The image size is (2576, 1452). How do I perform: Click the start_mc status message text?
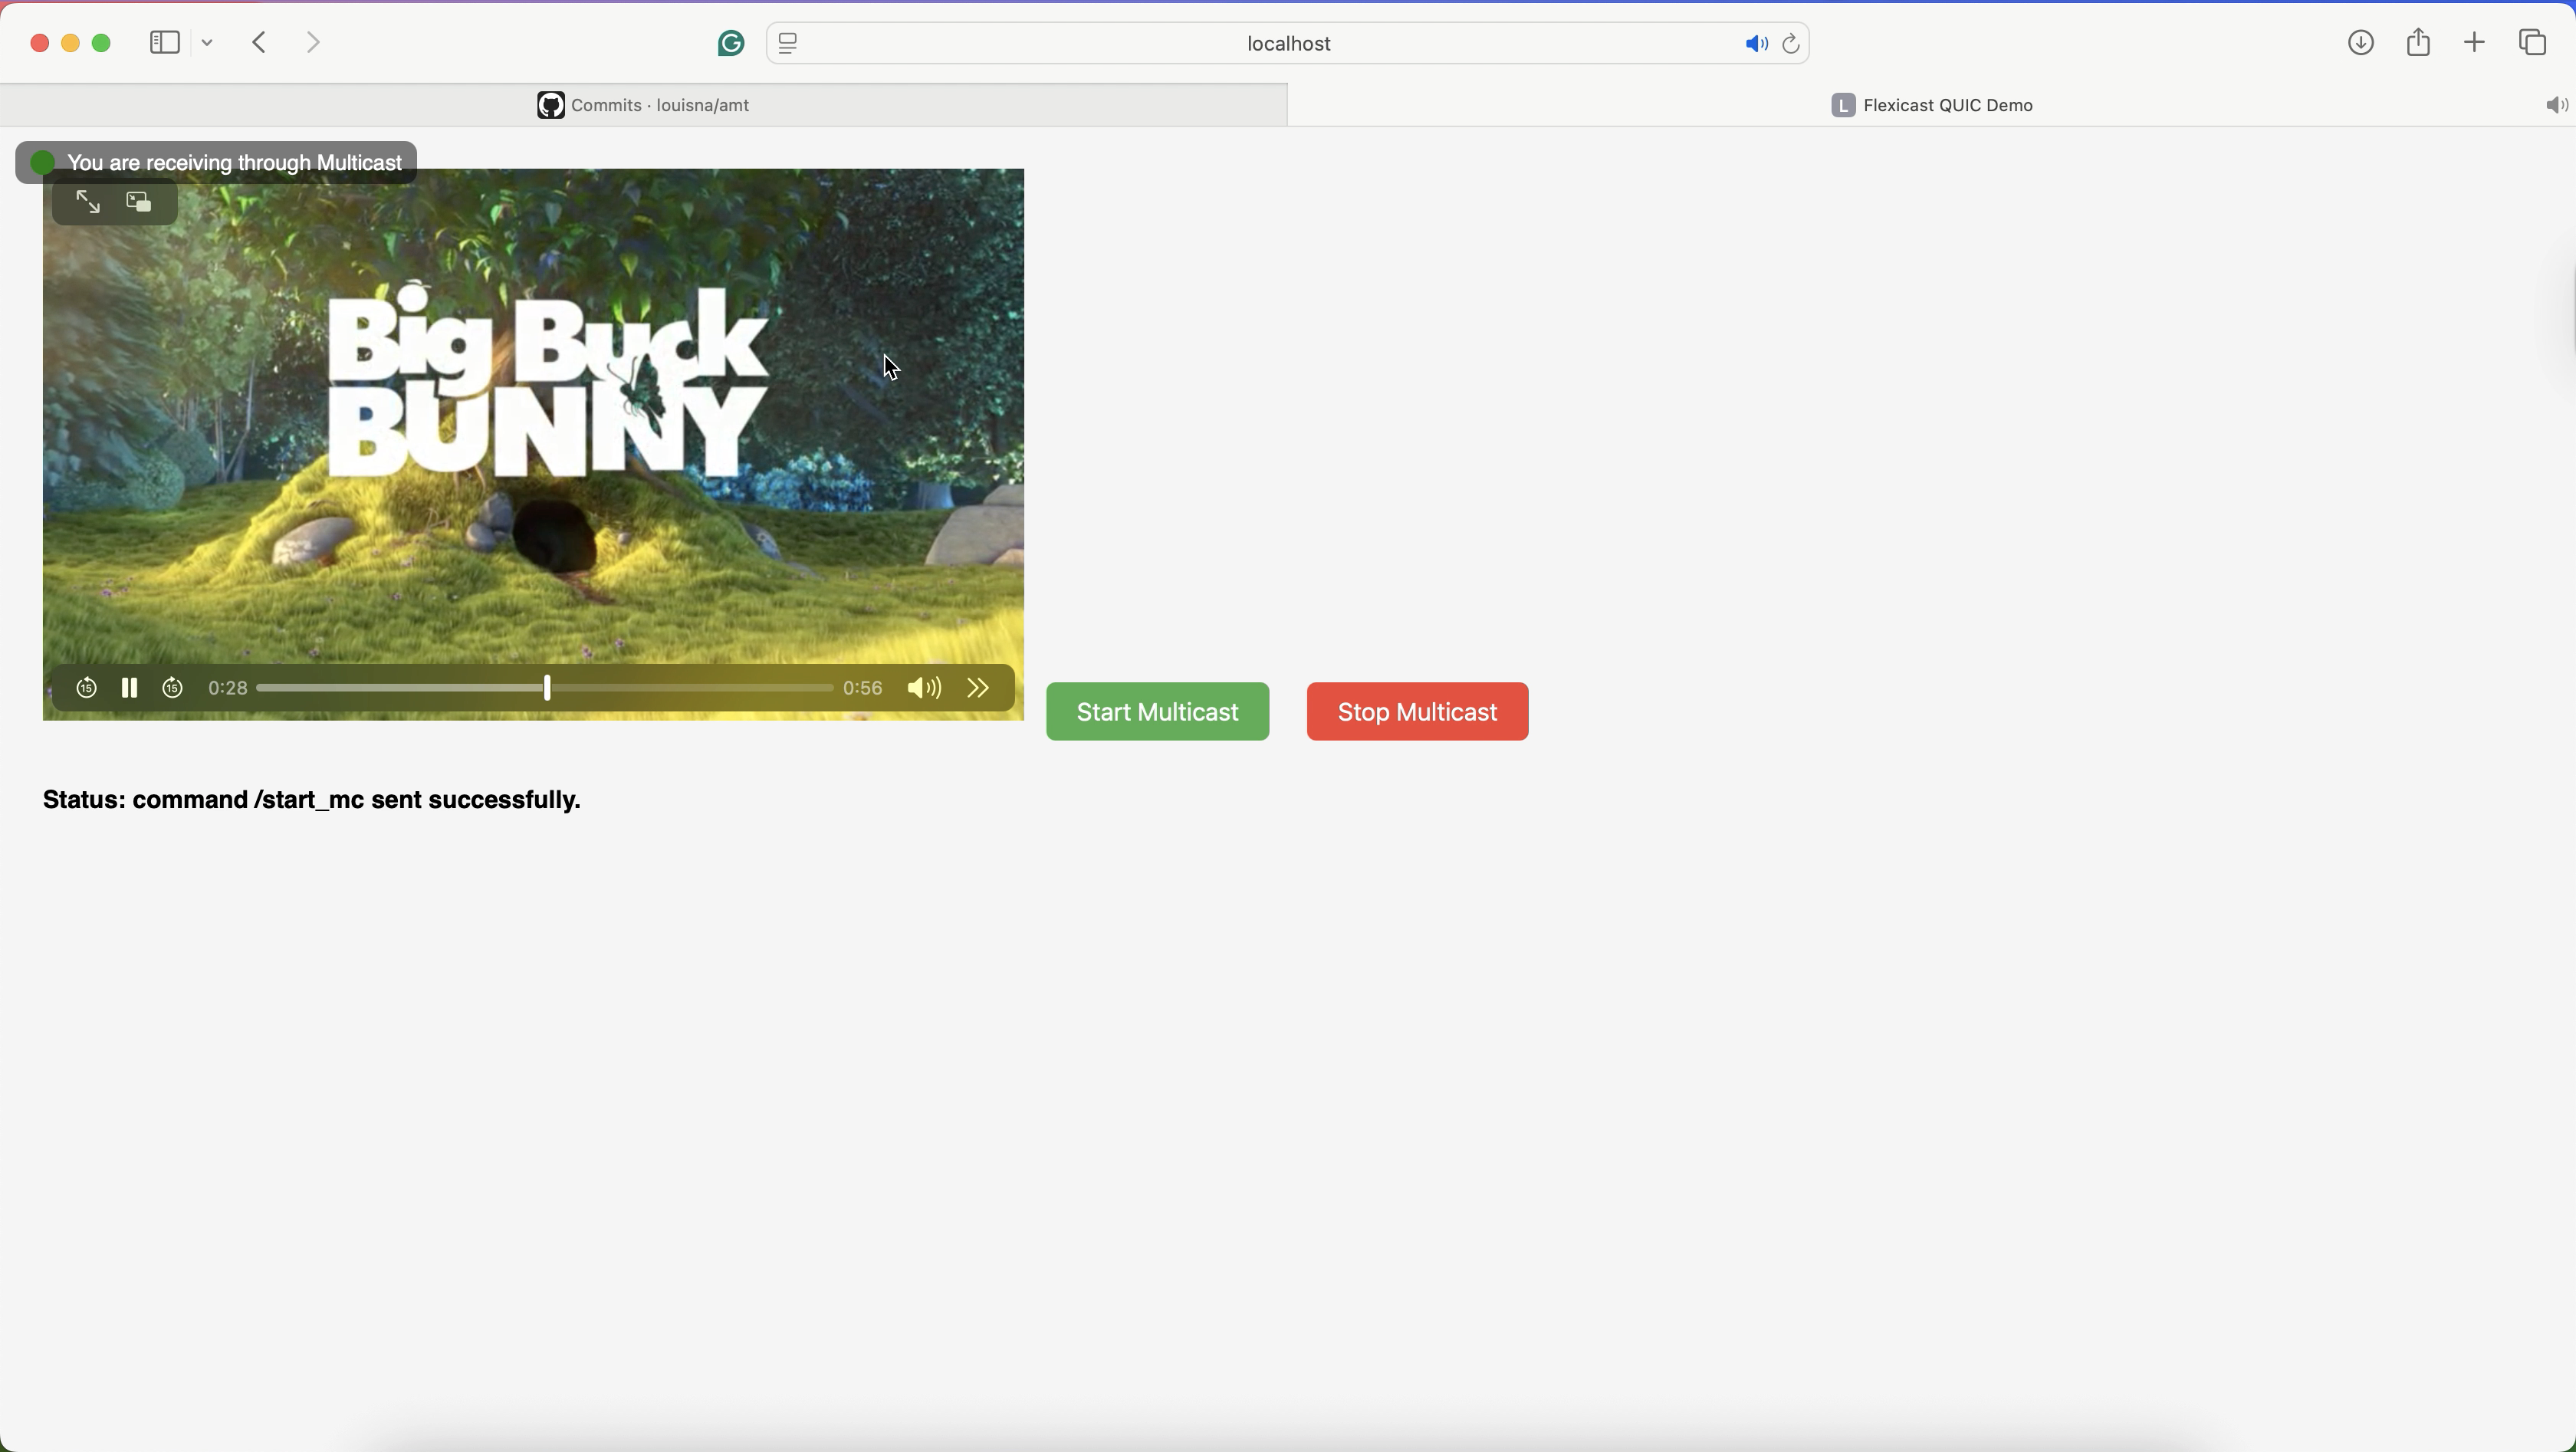[x=312, y=801]
